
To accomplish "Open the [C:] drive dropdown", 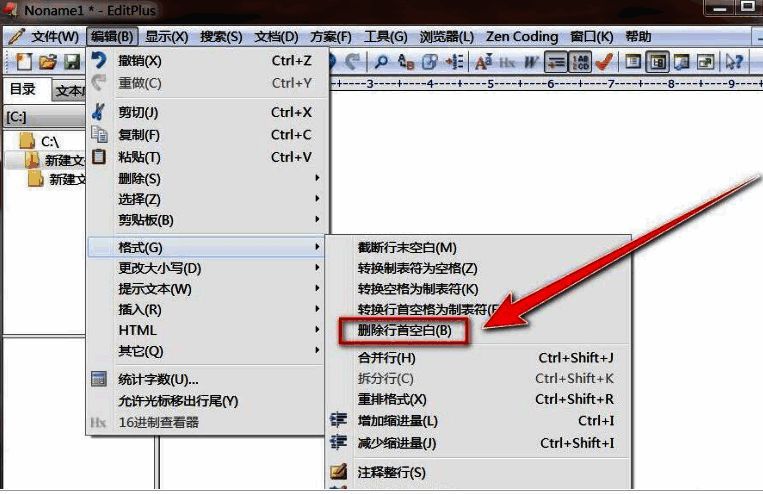I will [45, 117].
